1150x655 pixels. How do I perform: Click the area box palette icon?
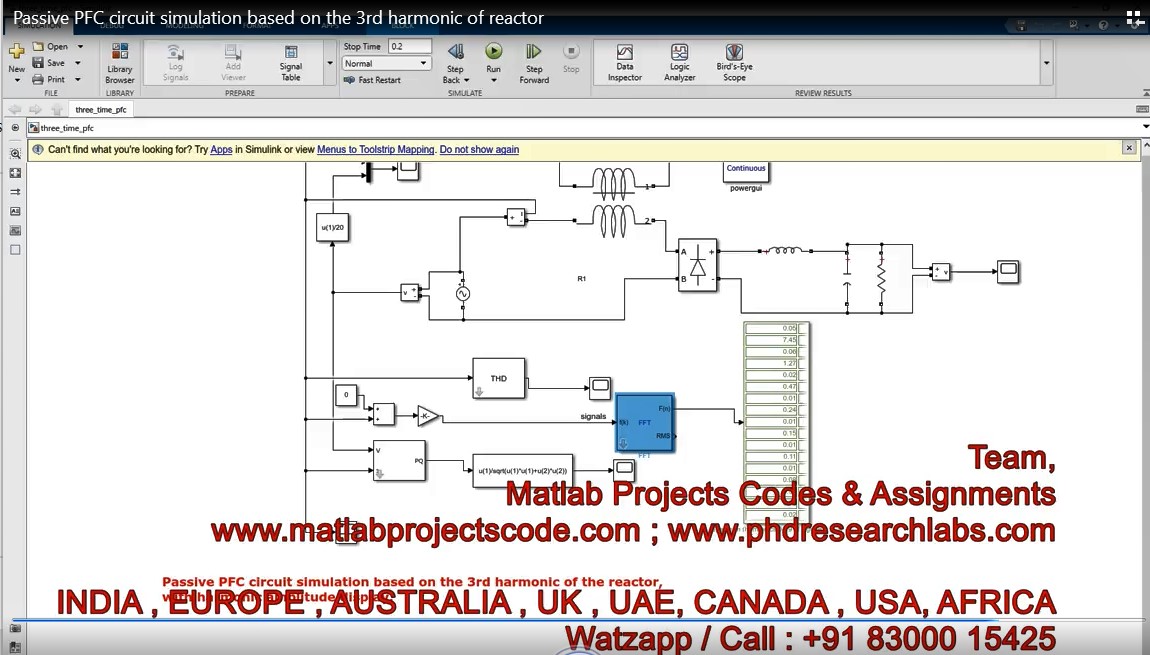pyautogui.click(x=15, y=249)
